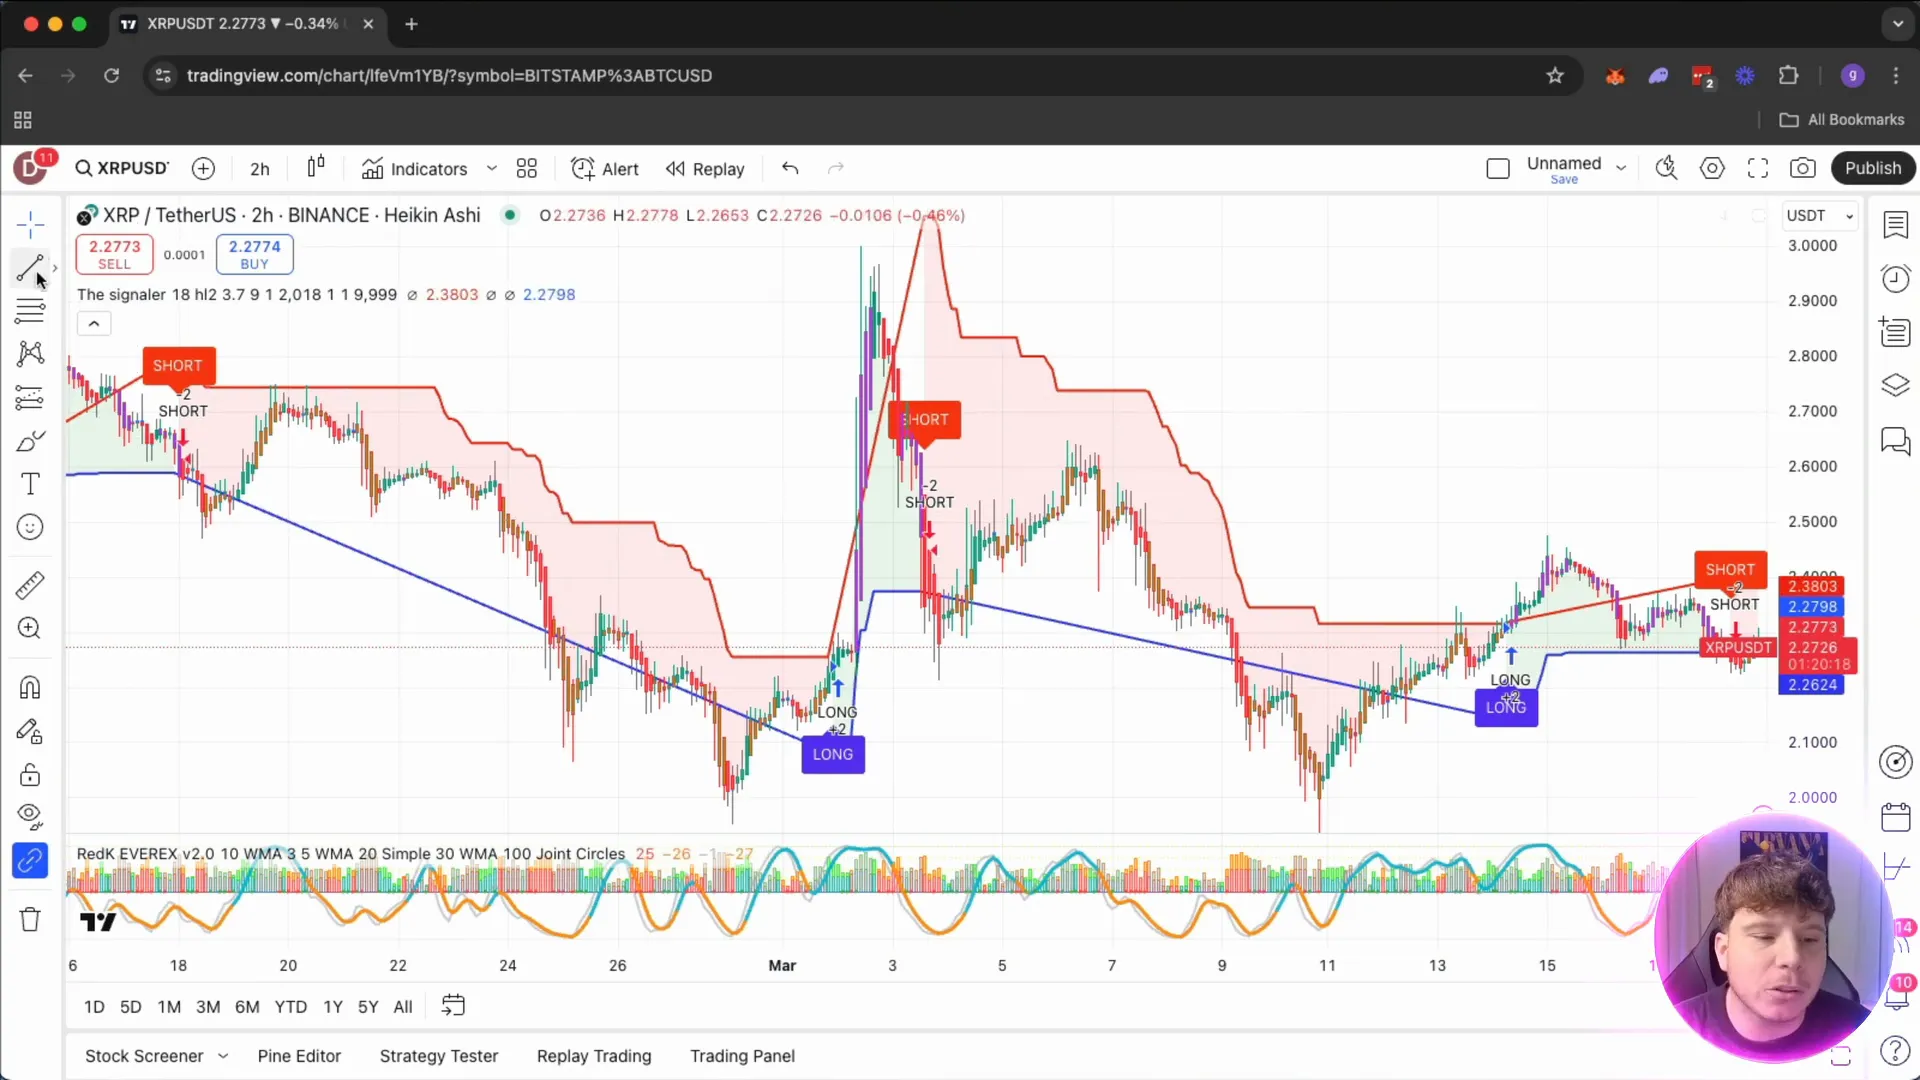Screen dimensions: 1920x1080
Task: Select the brush drawing tool
Action: pos(30,441)
